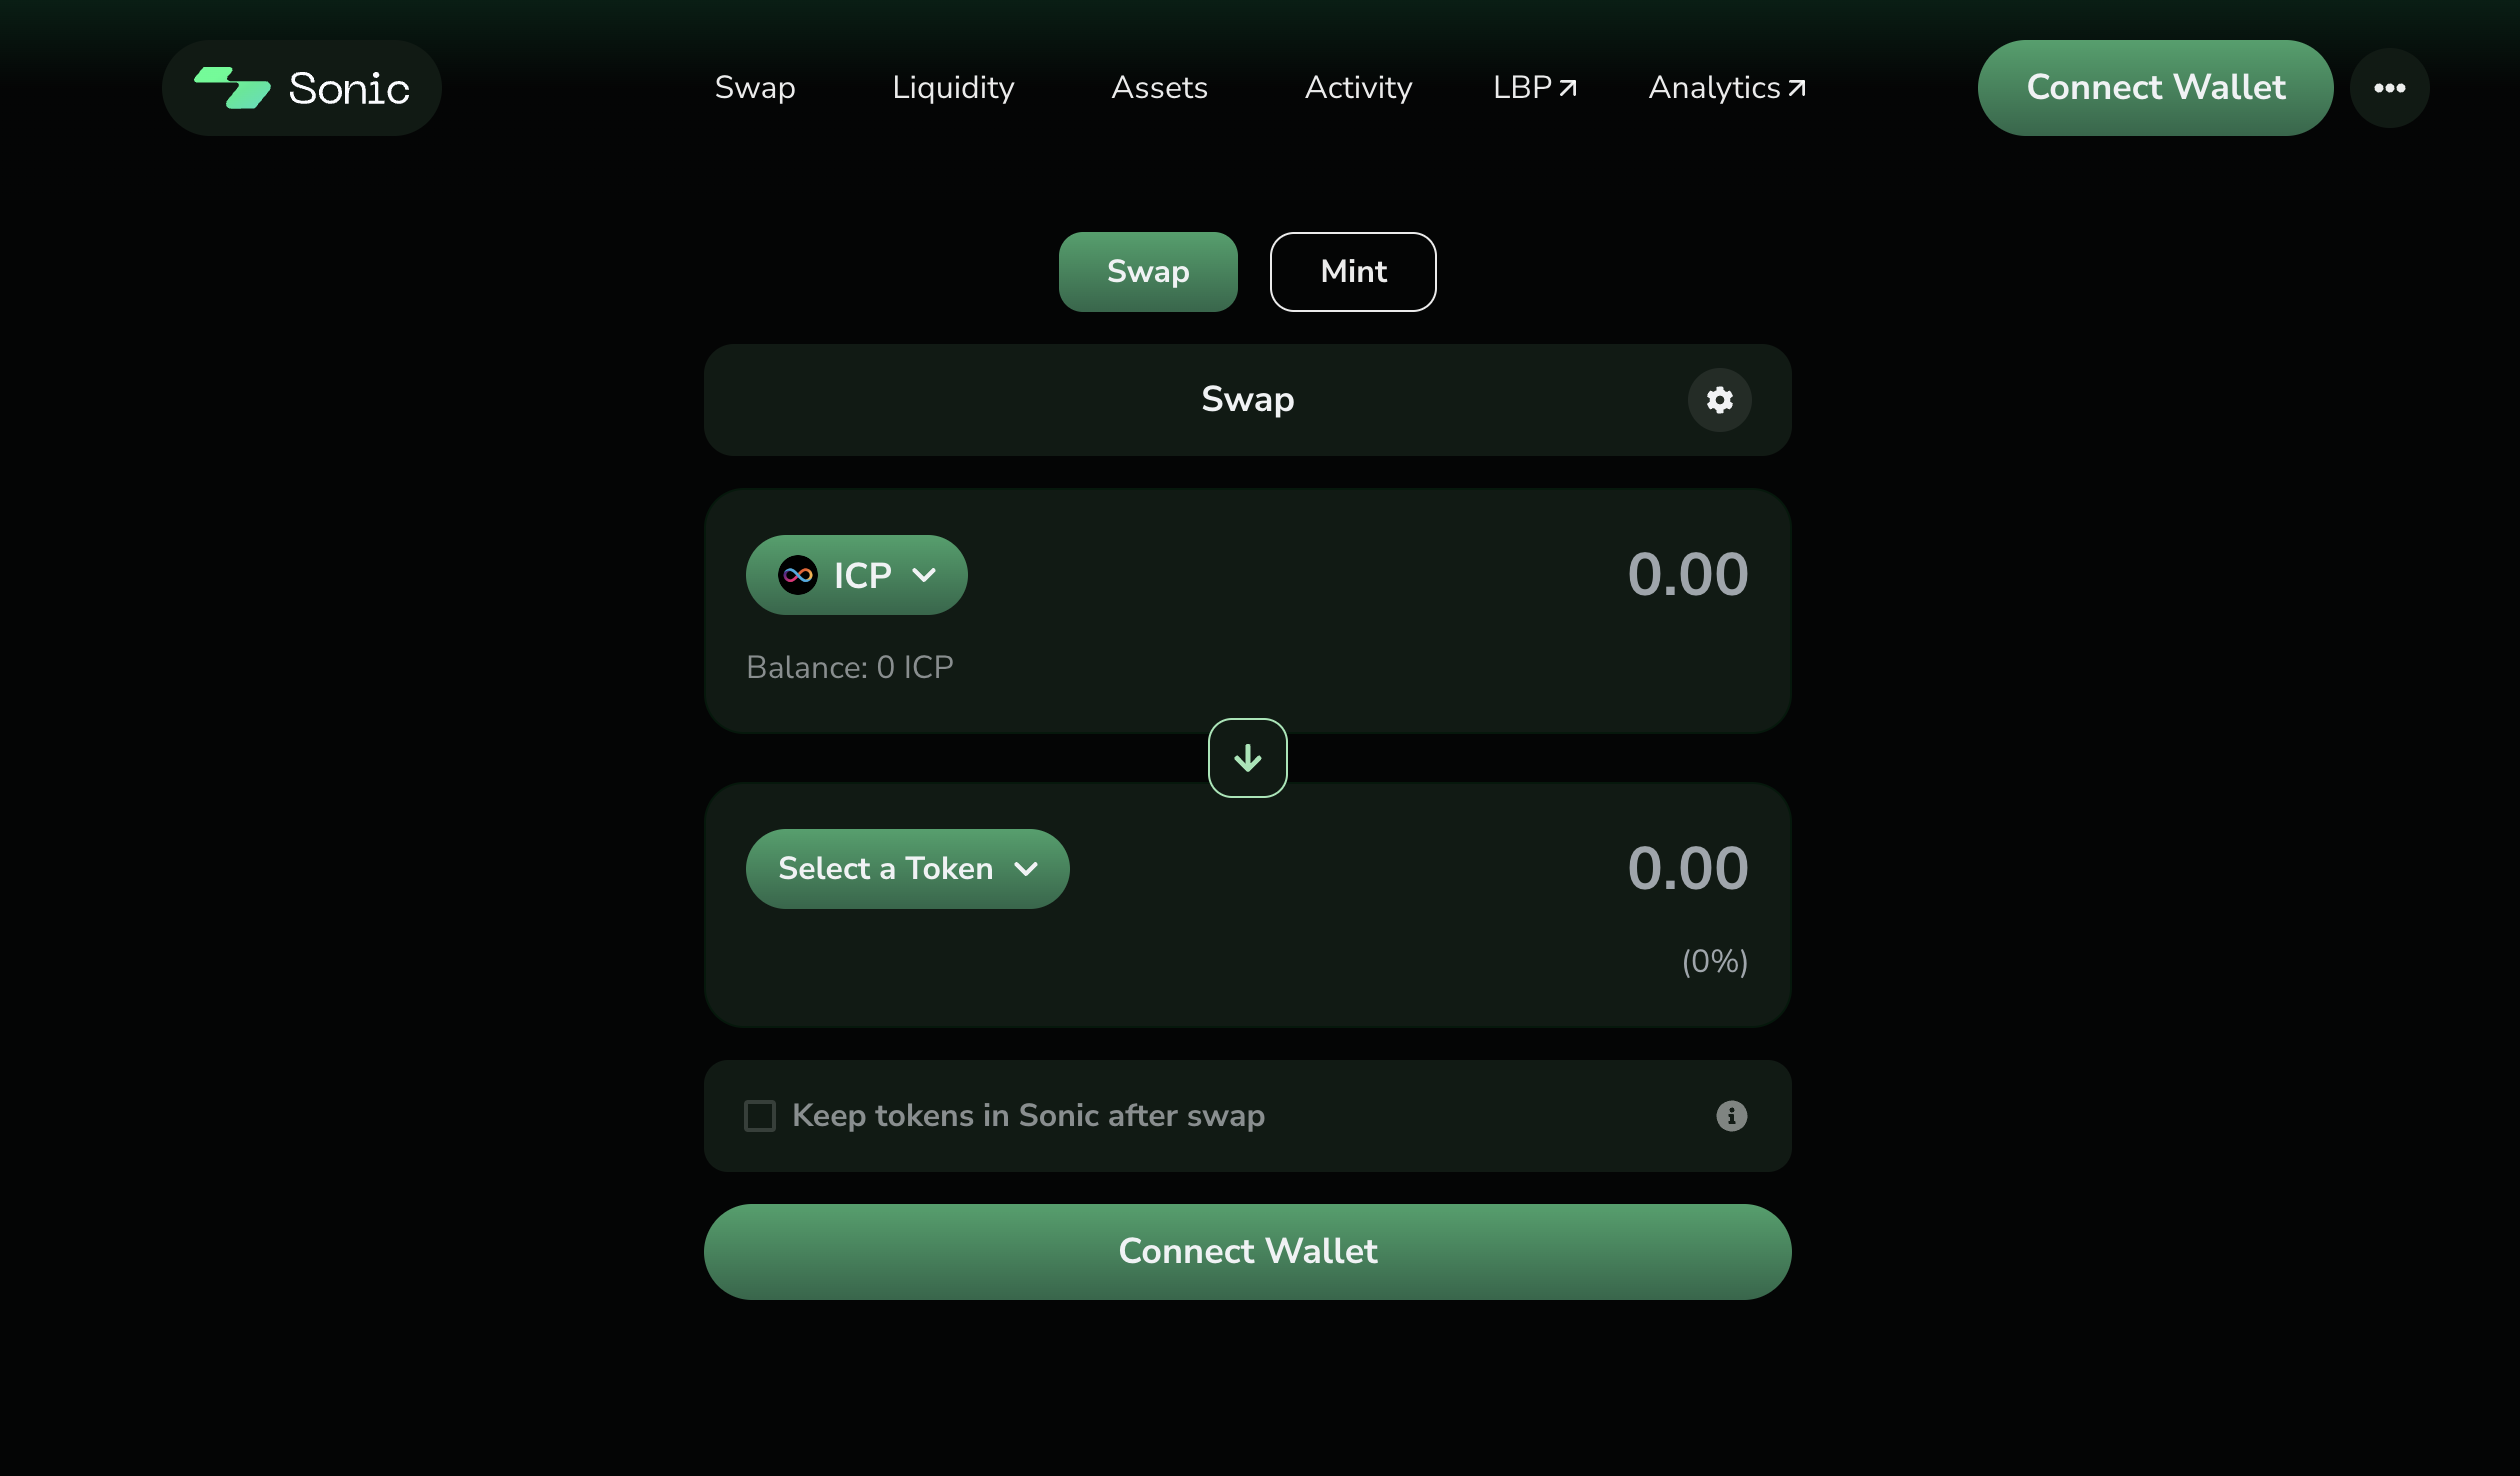Open the Select a Token dropdown
Screen dimensions: 2520x1476
pyautogui.click(x=907, y=869)
